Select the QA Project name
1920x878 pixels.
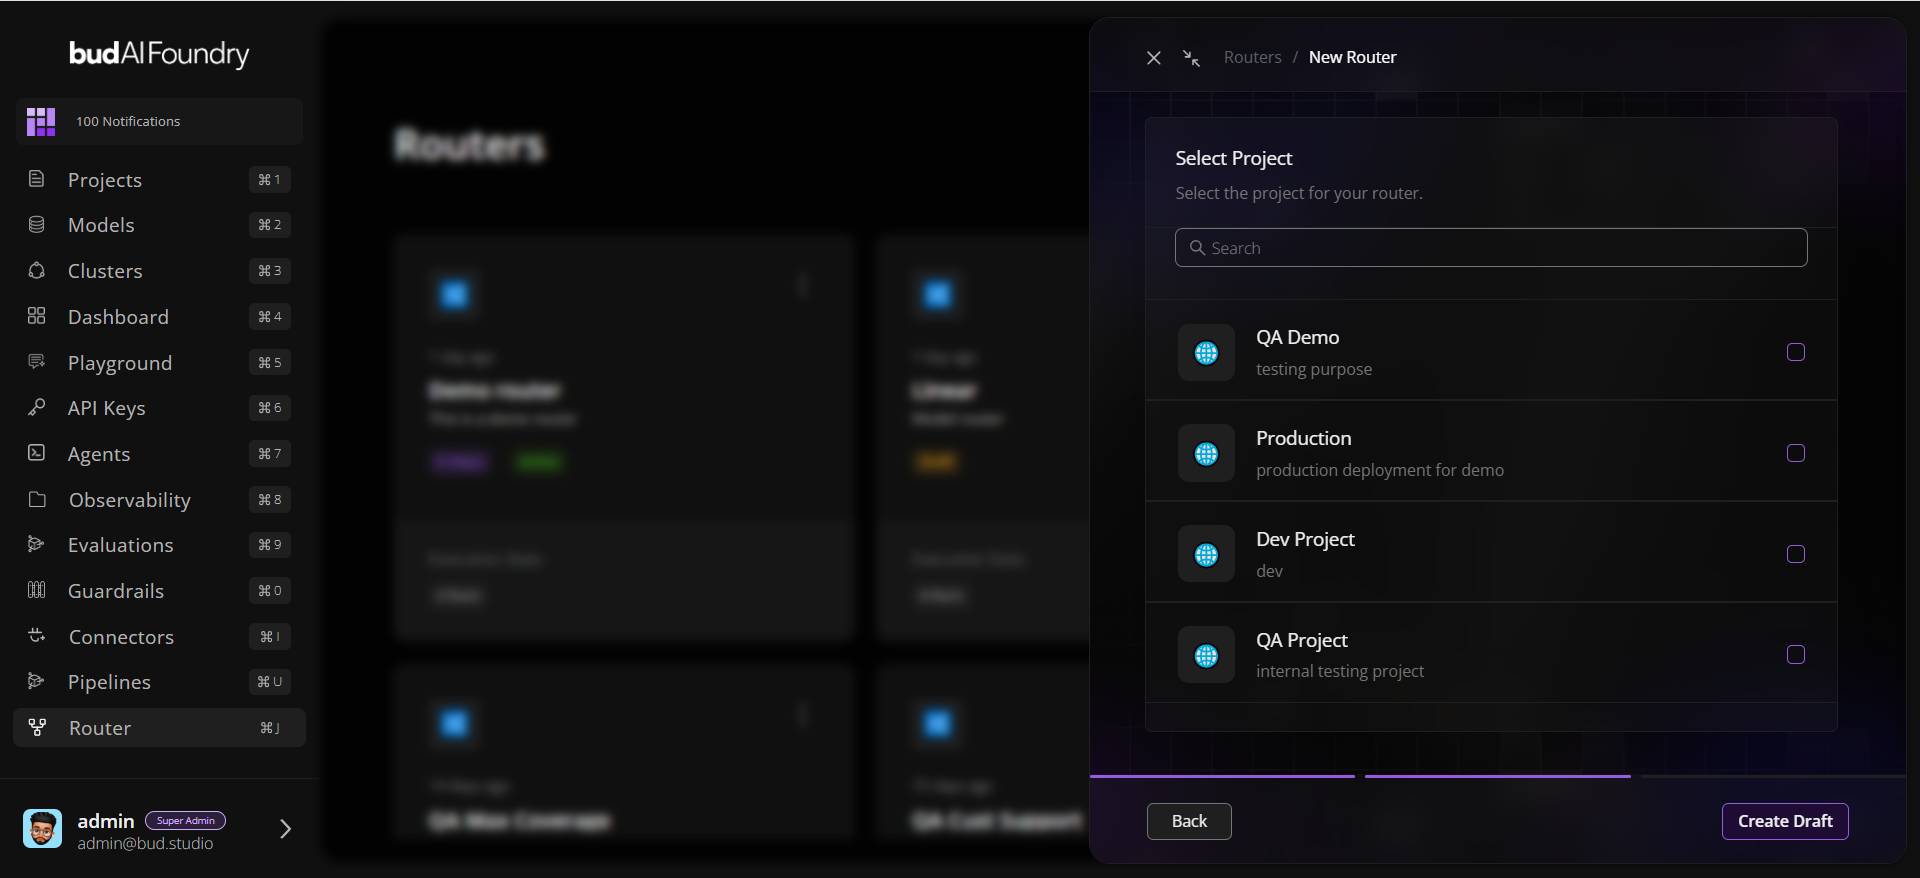(x=1301, y=641)
